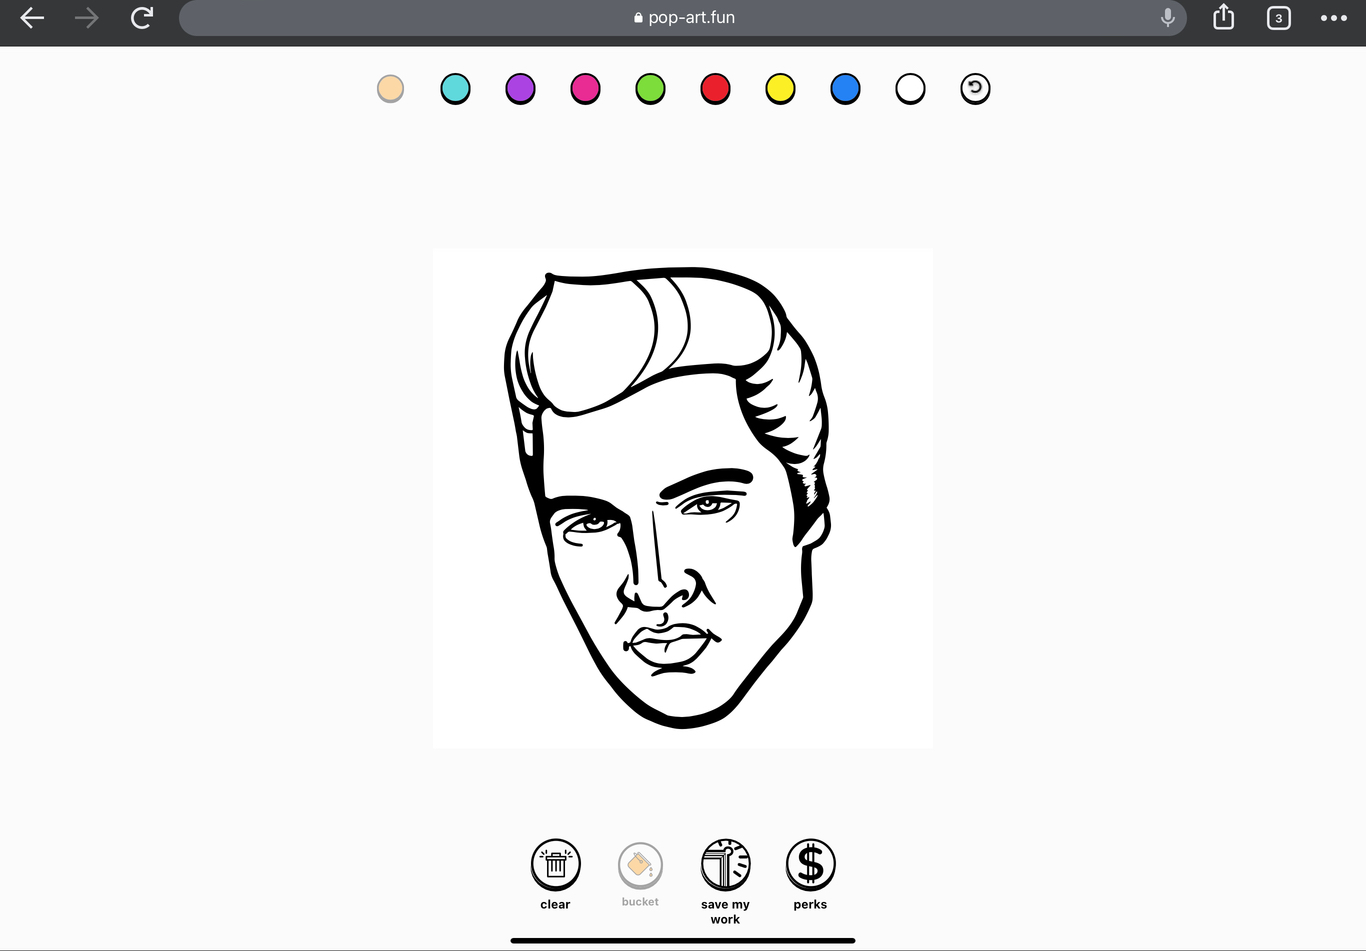Choose the cyan color swatch
1366x951 pixels.
(455, 89)
